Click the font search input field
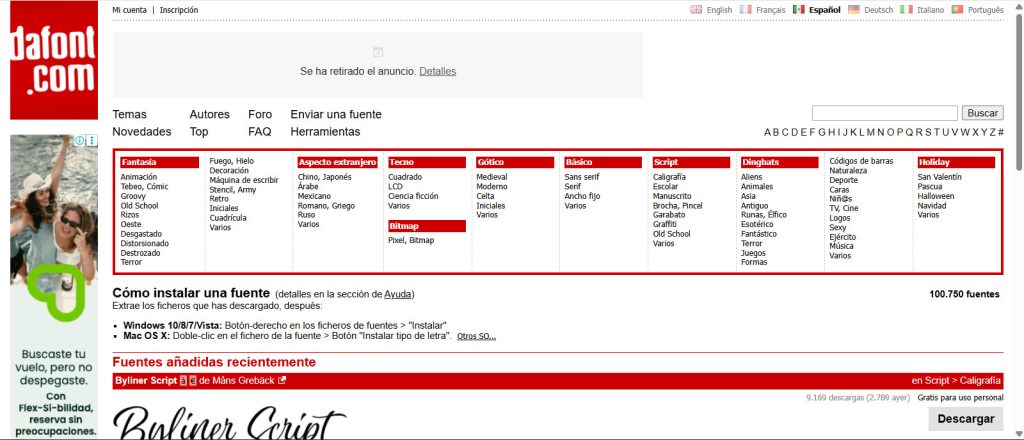The width and height of the screenshot is (1024, 440). click(x=884, y=113)
